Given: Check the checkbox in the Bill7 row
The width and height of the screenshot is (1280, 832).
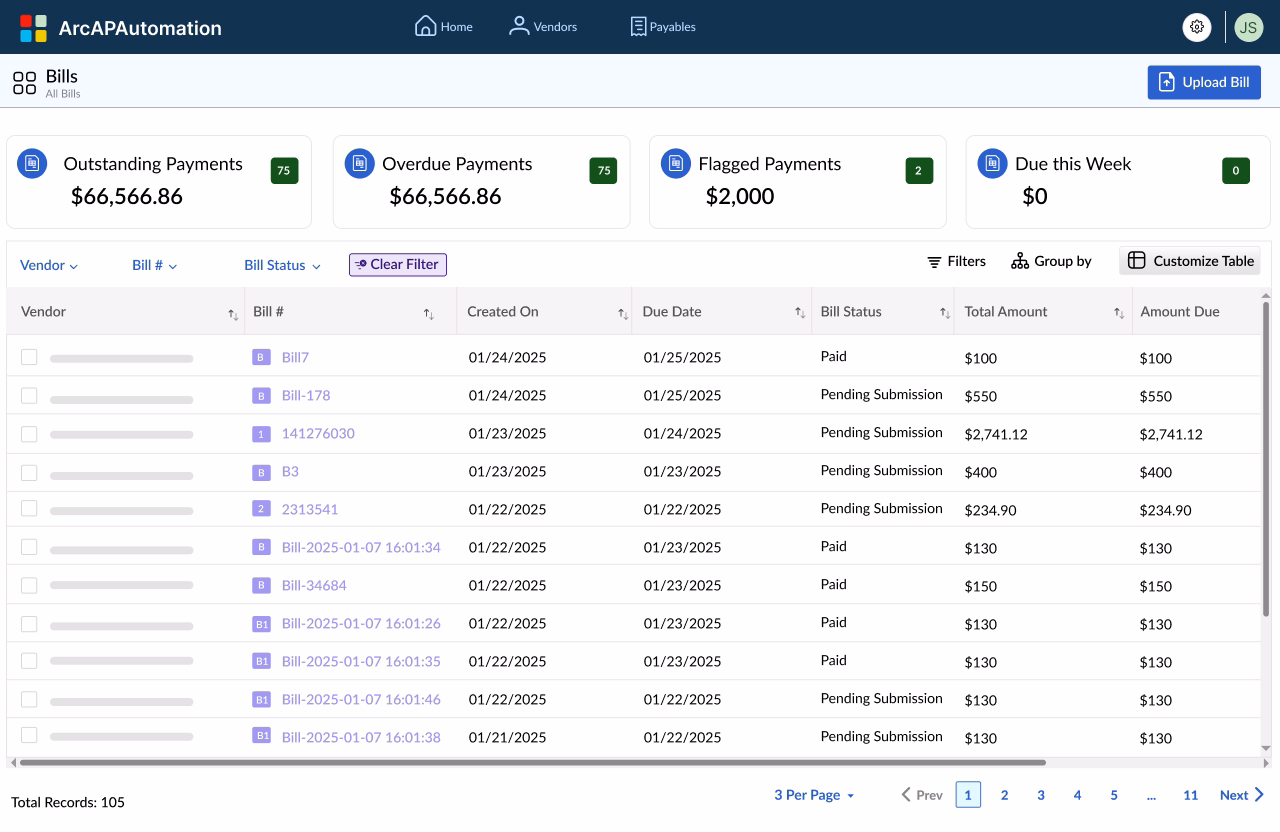Looking at the screenshot, I should click(29, 357).
